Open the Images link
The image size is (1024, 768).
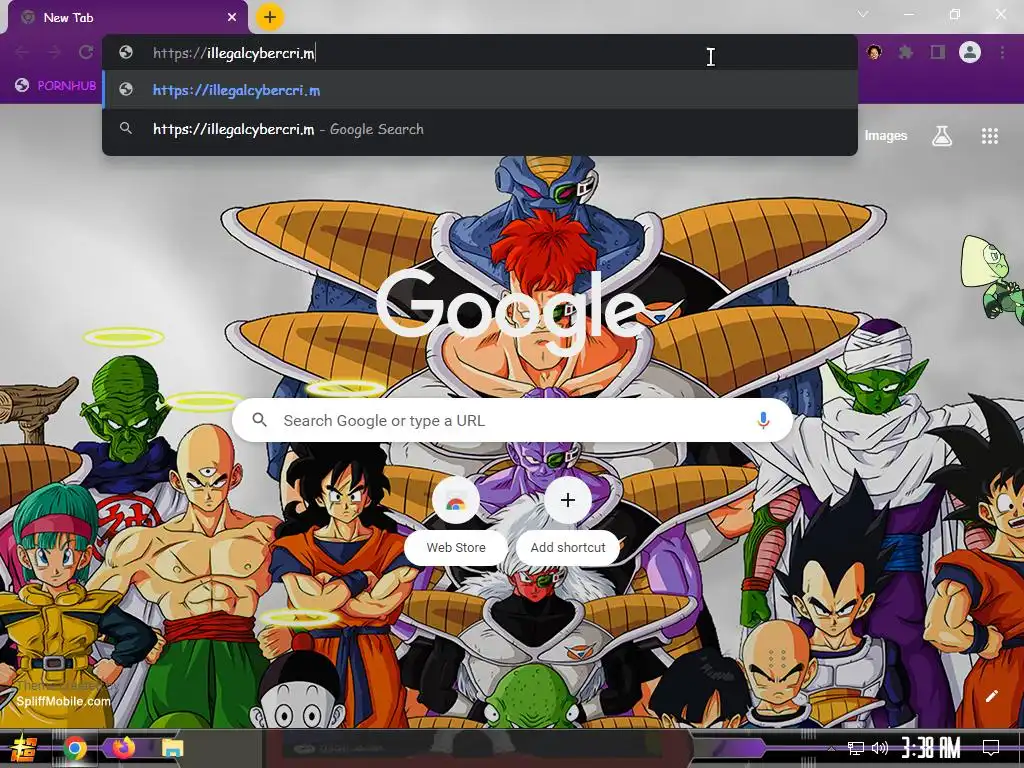pyautogui.click(x=886, y=136)
